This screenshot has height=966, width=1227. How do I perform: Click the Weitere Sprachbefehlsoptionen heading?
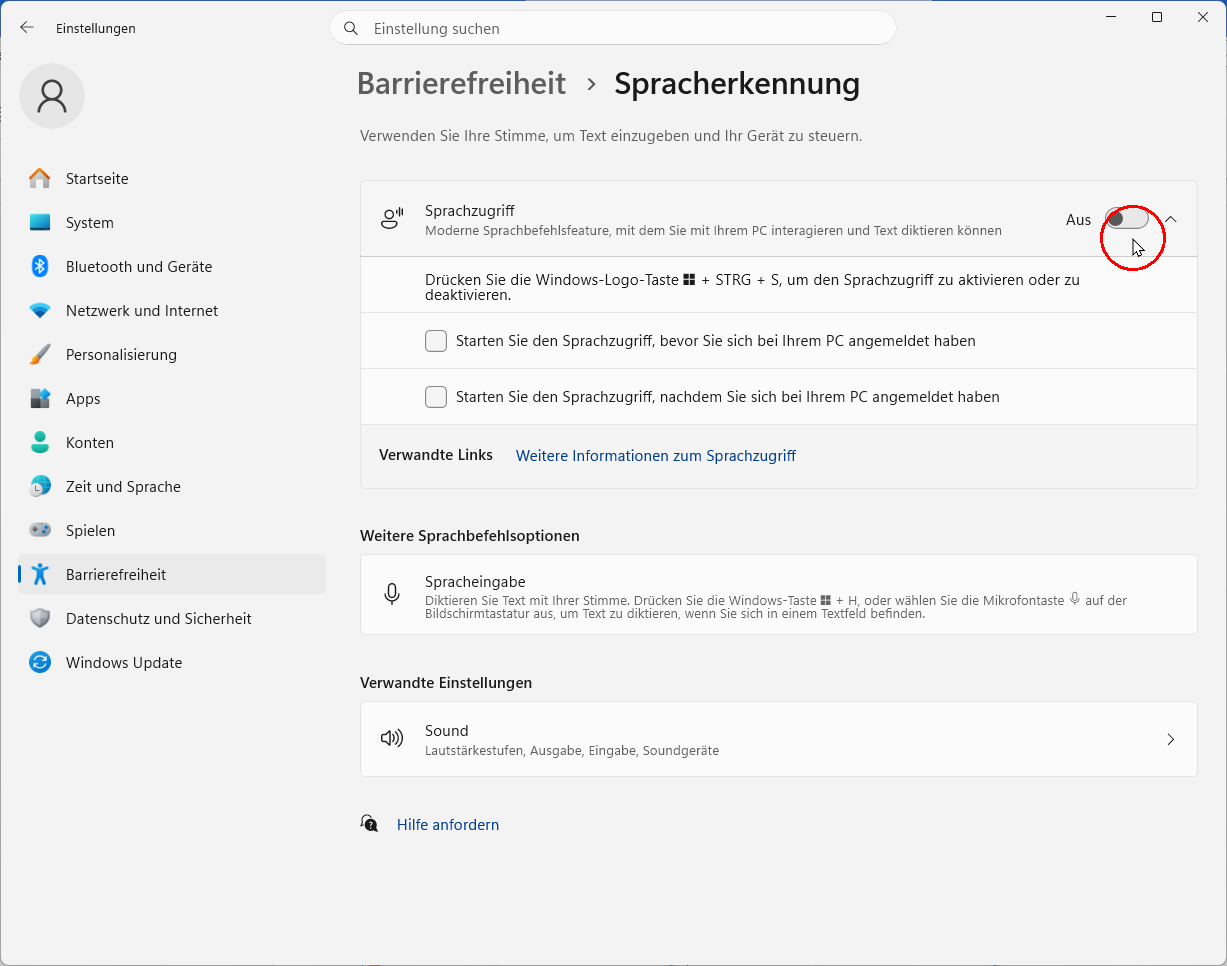click(470, 536)
